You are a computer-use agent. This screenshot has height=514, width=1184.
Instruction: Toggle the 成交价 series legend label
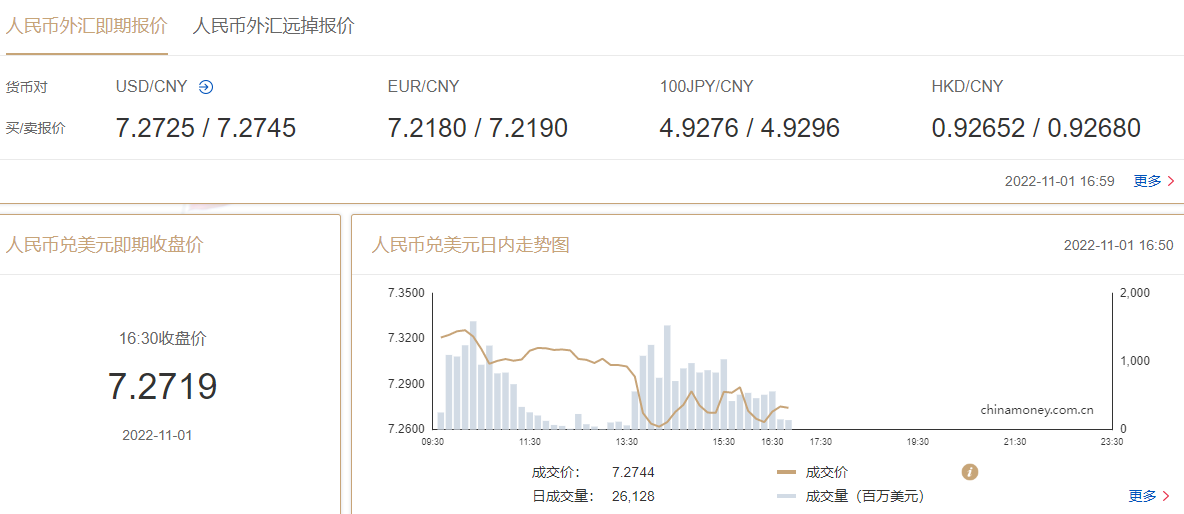(x=826, y=472)
